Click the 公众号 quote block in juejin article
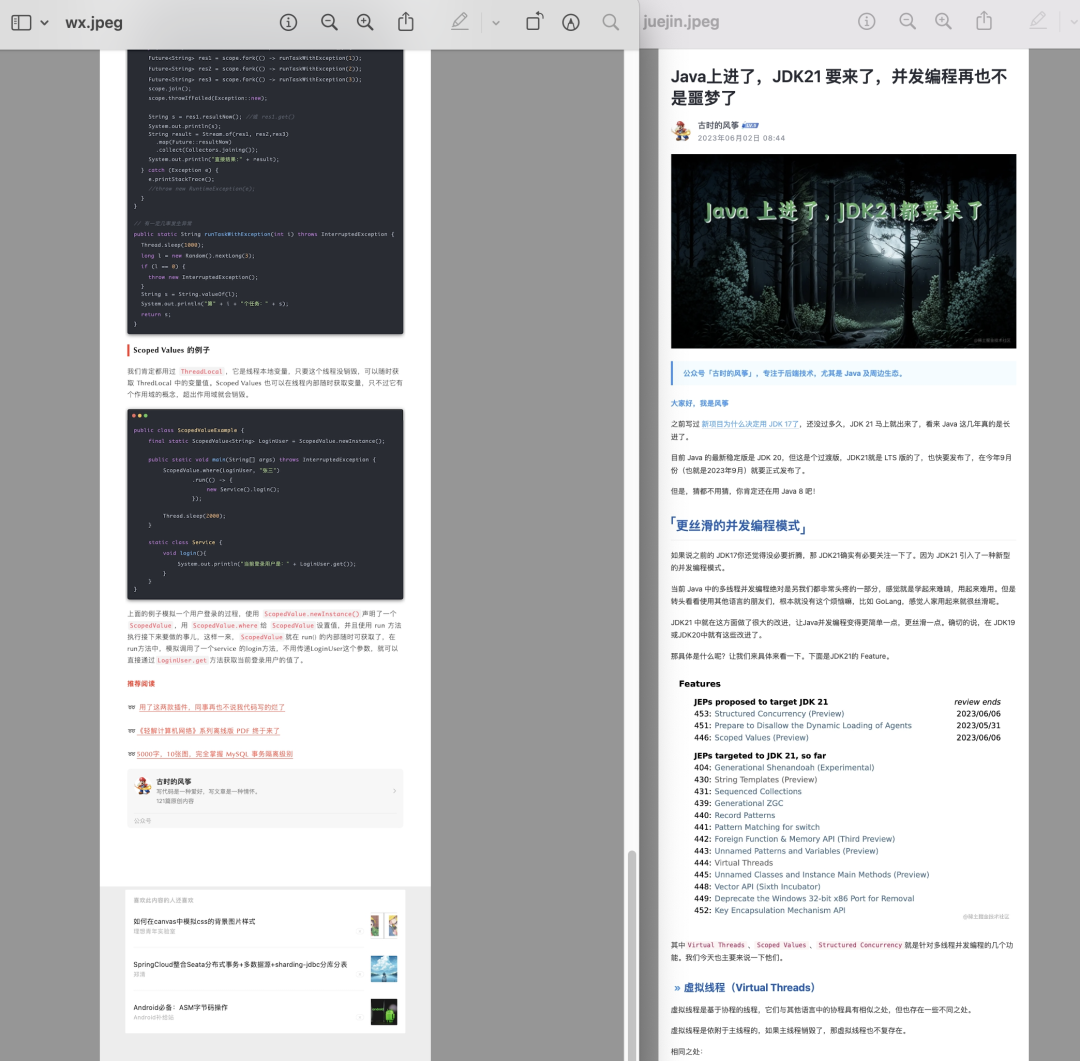 point(843,373)
